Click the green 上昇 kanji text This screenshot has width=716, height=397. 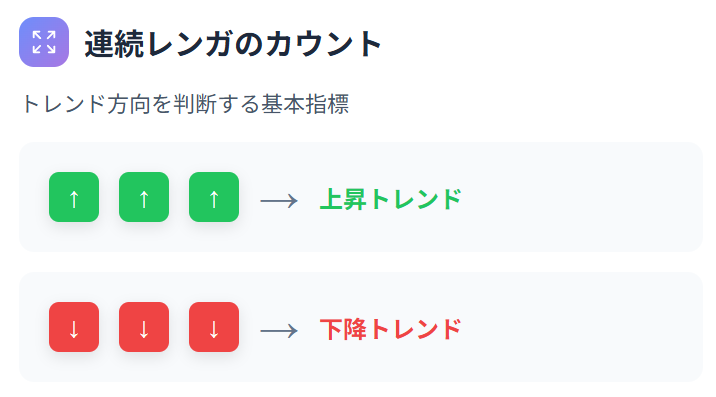[x=343, y=199]
